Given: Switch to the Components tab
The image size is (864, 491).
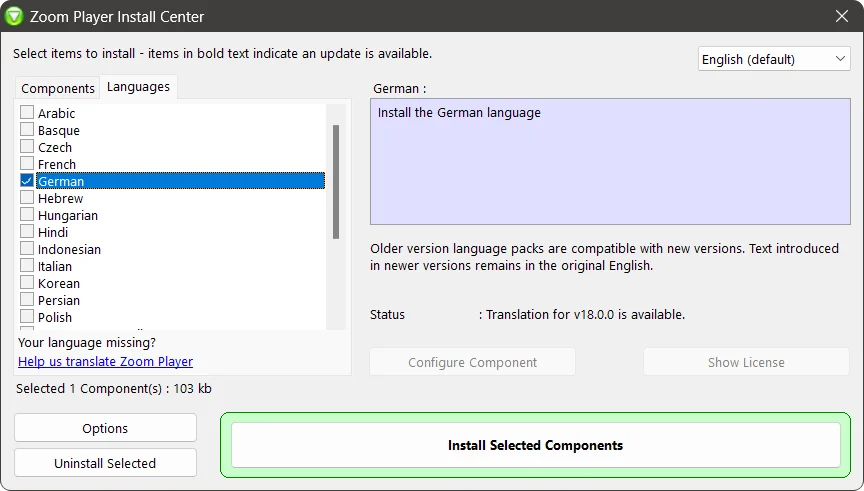Looking at the screenshot, I should click(58, 88).
